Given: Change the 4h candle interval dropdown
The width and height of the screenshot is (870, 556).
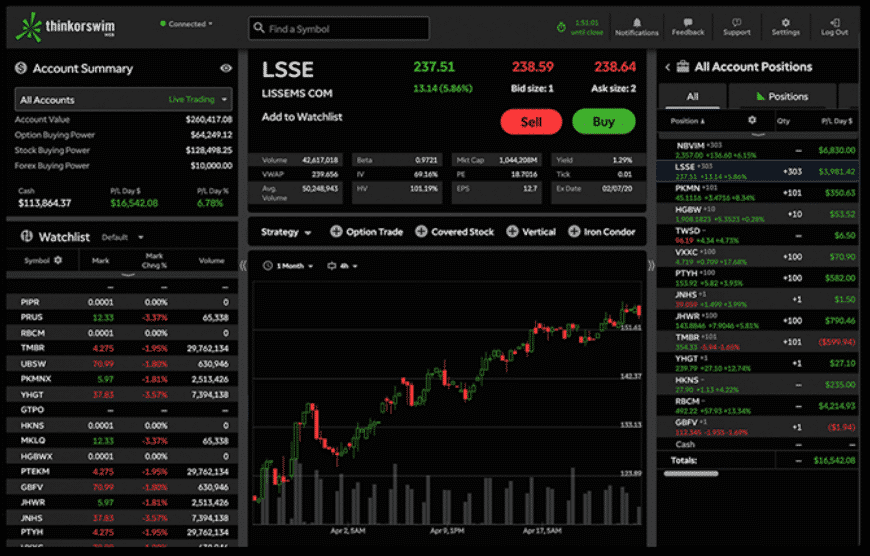Looking at the screenshot, I should [342, 266].
